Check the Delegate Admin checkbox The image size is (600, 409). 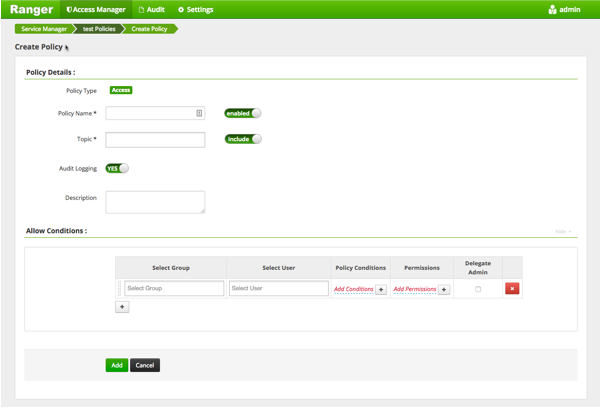click(478, 289)
